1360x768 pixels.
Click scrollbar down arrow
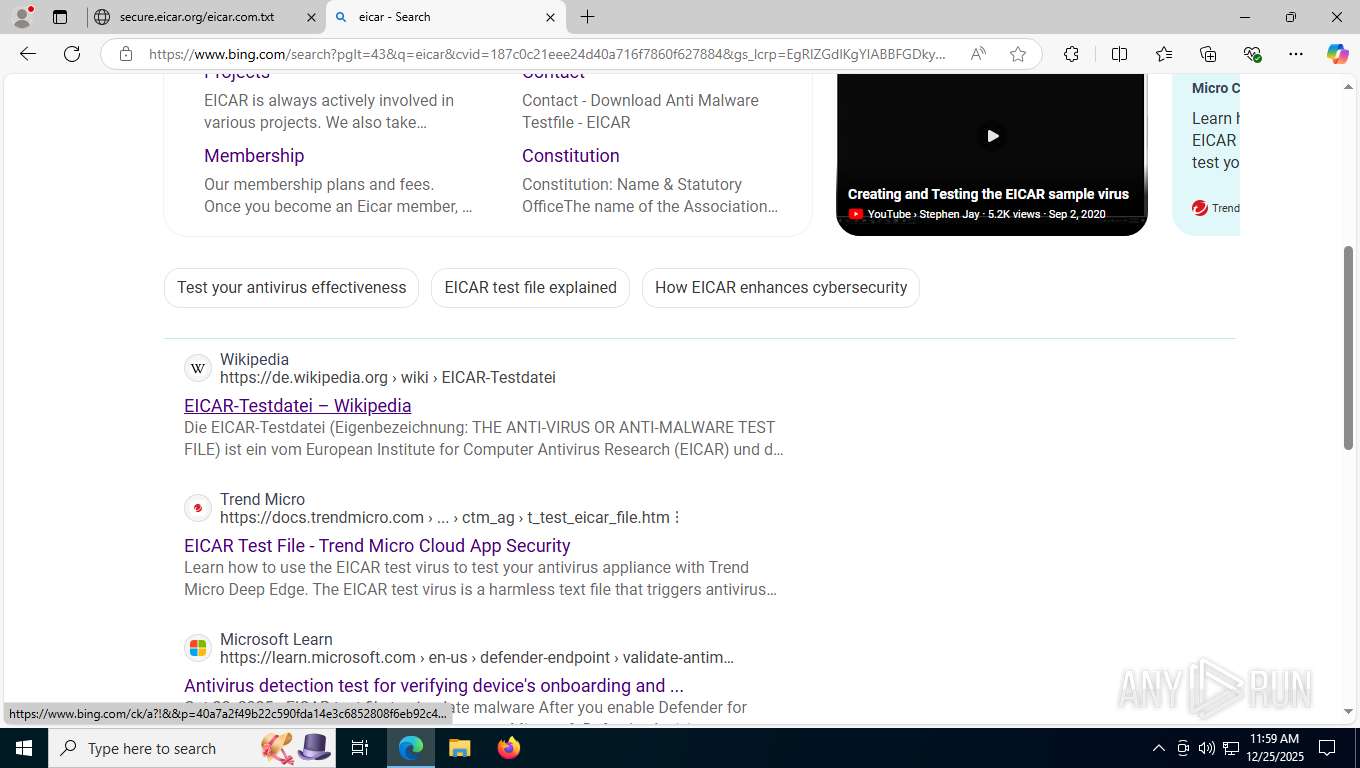[x=1348, y=712]
